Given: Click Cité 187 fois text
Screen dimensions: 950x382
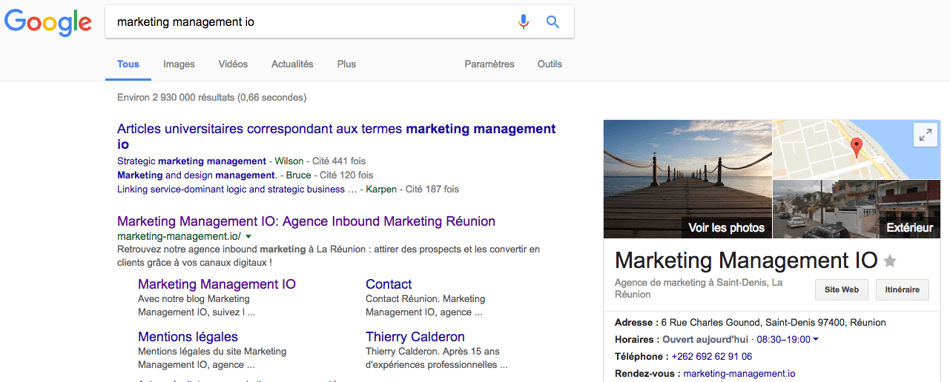Looking at the screenshot, I should pos(432,189).
